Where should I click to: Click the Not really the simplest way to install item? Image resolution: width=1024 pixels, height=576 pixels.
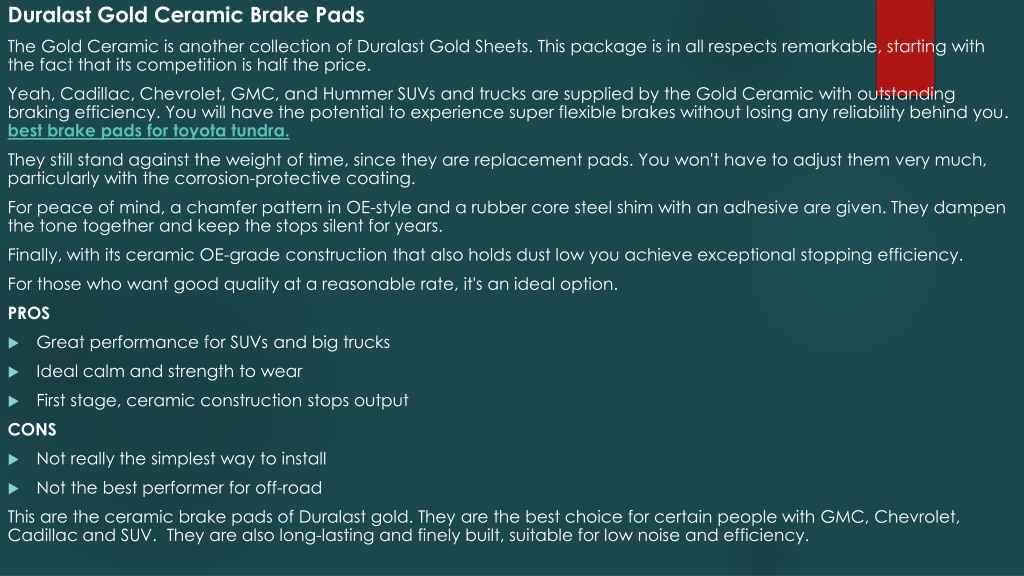181,458
